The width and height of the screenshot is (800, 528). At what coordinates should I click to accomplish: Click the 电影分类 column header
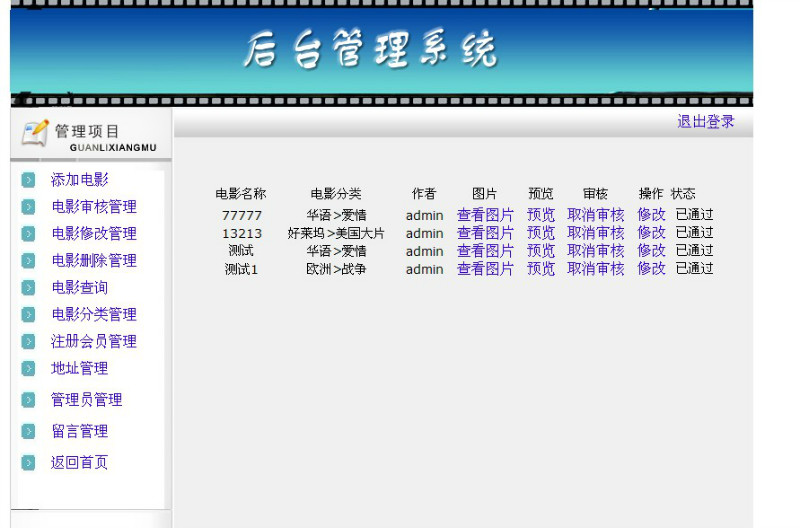pos(336,194)
